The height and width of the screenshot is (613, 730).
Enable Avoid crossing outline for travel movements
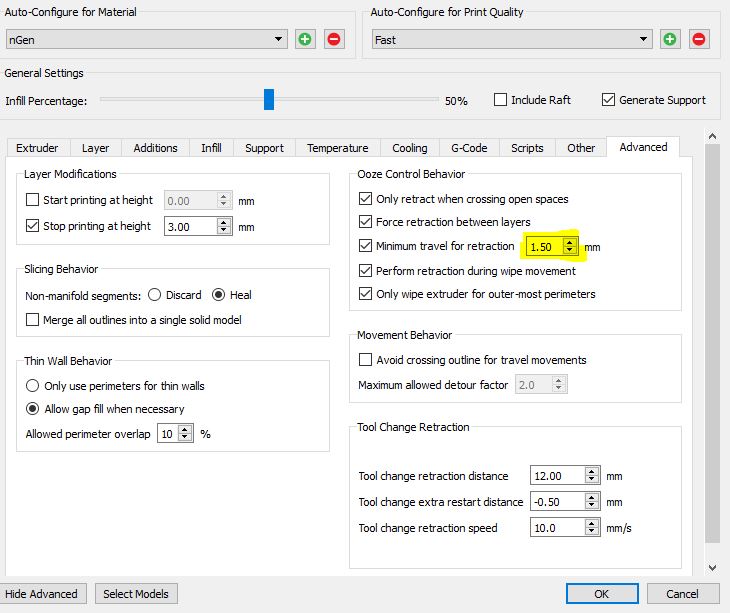point(365,360)
